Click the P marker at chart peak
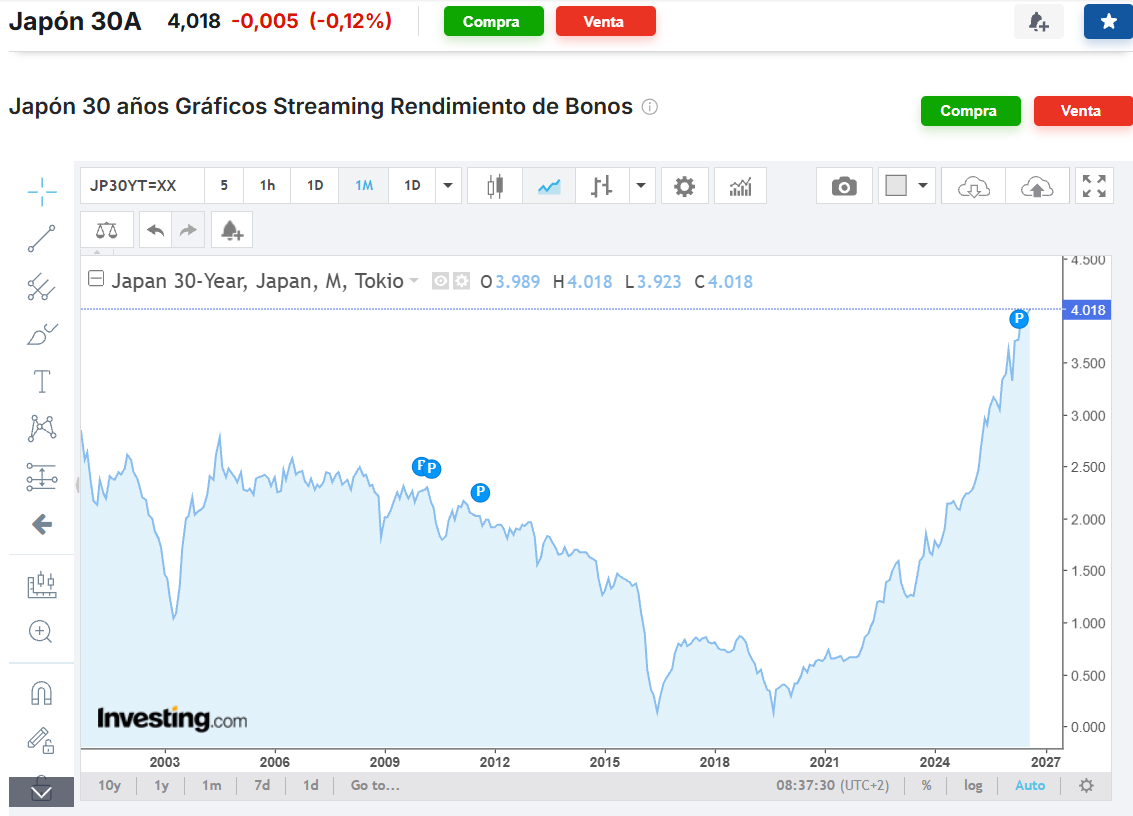This screenshot has height=816, width=1133. click(1019, 318)
